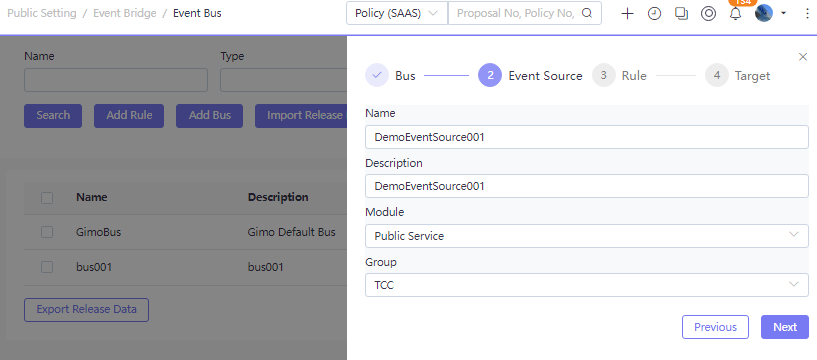This screenshot has width=817, height=360.
Task: Open the clock history icon
Action: click(x=654, y=14)
